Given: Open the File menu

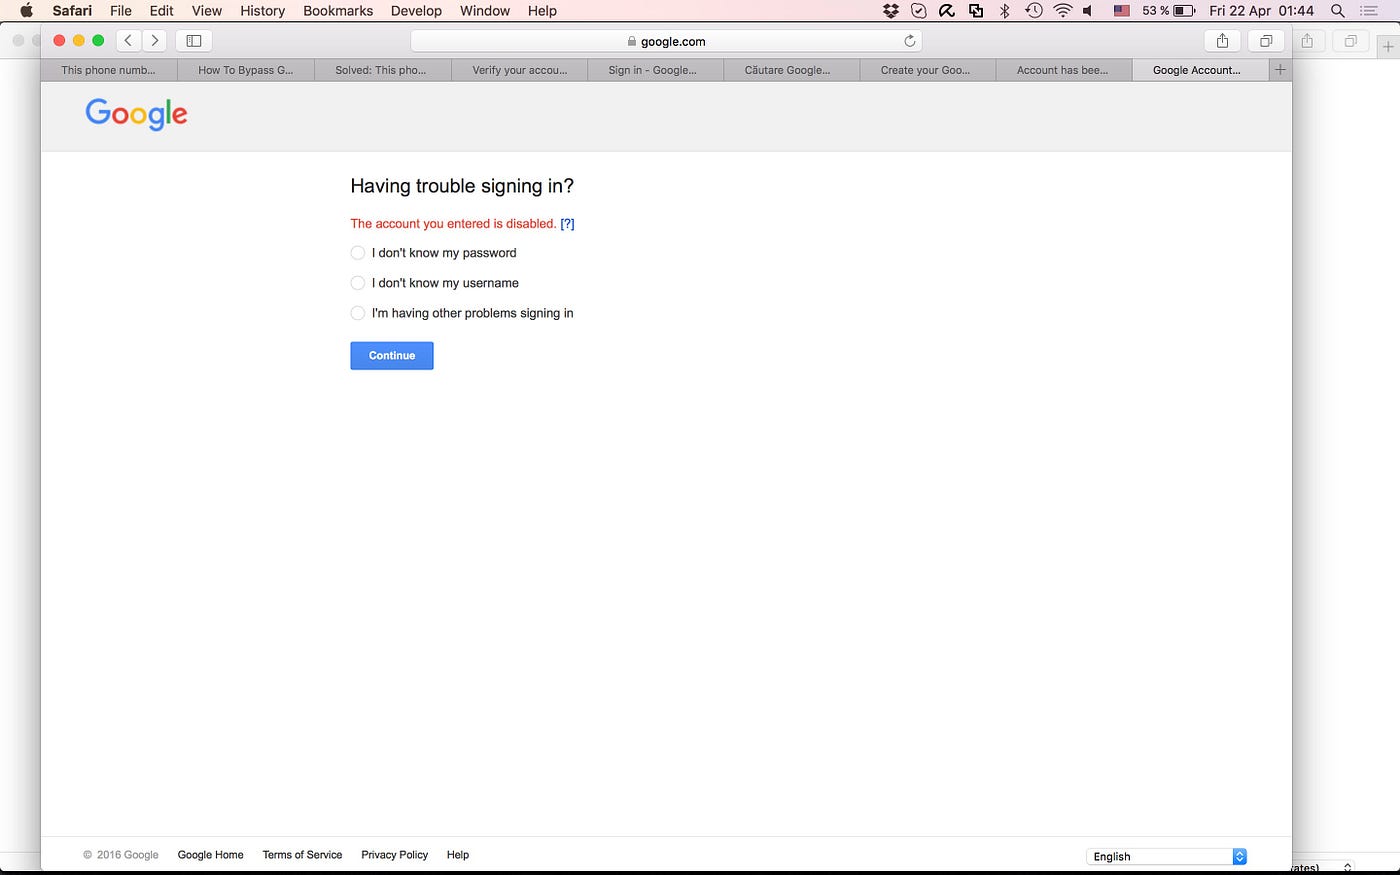Looking at the screenshot, I should click(121, 11).
